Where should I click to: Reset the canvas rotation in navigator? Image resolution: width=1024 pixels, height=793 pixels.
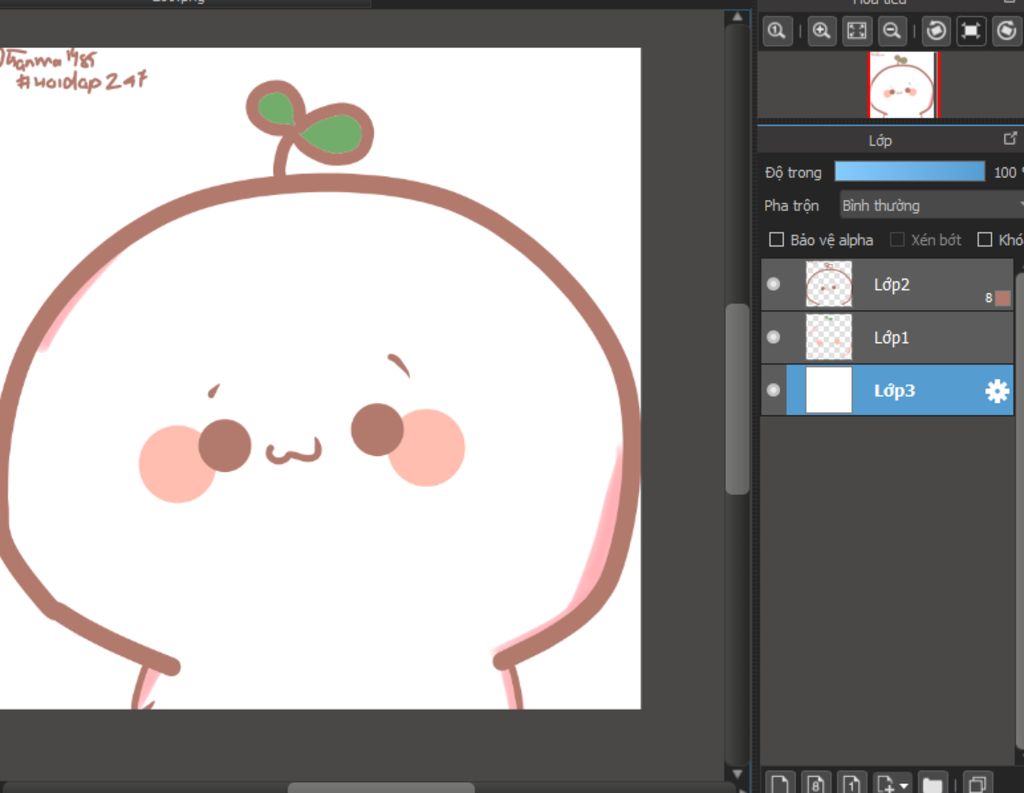pos(972,31)
